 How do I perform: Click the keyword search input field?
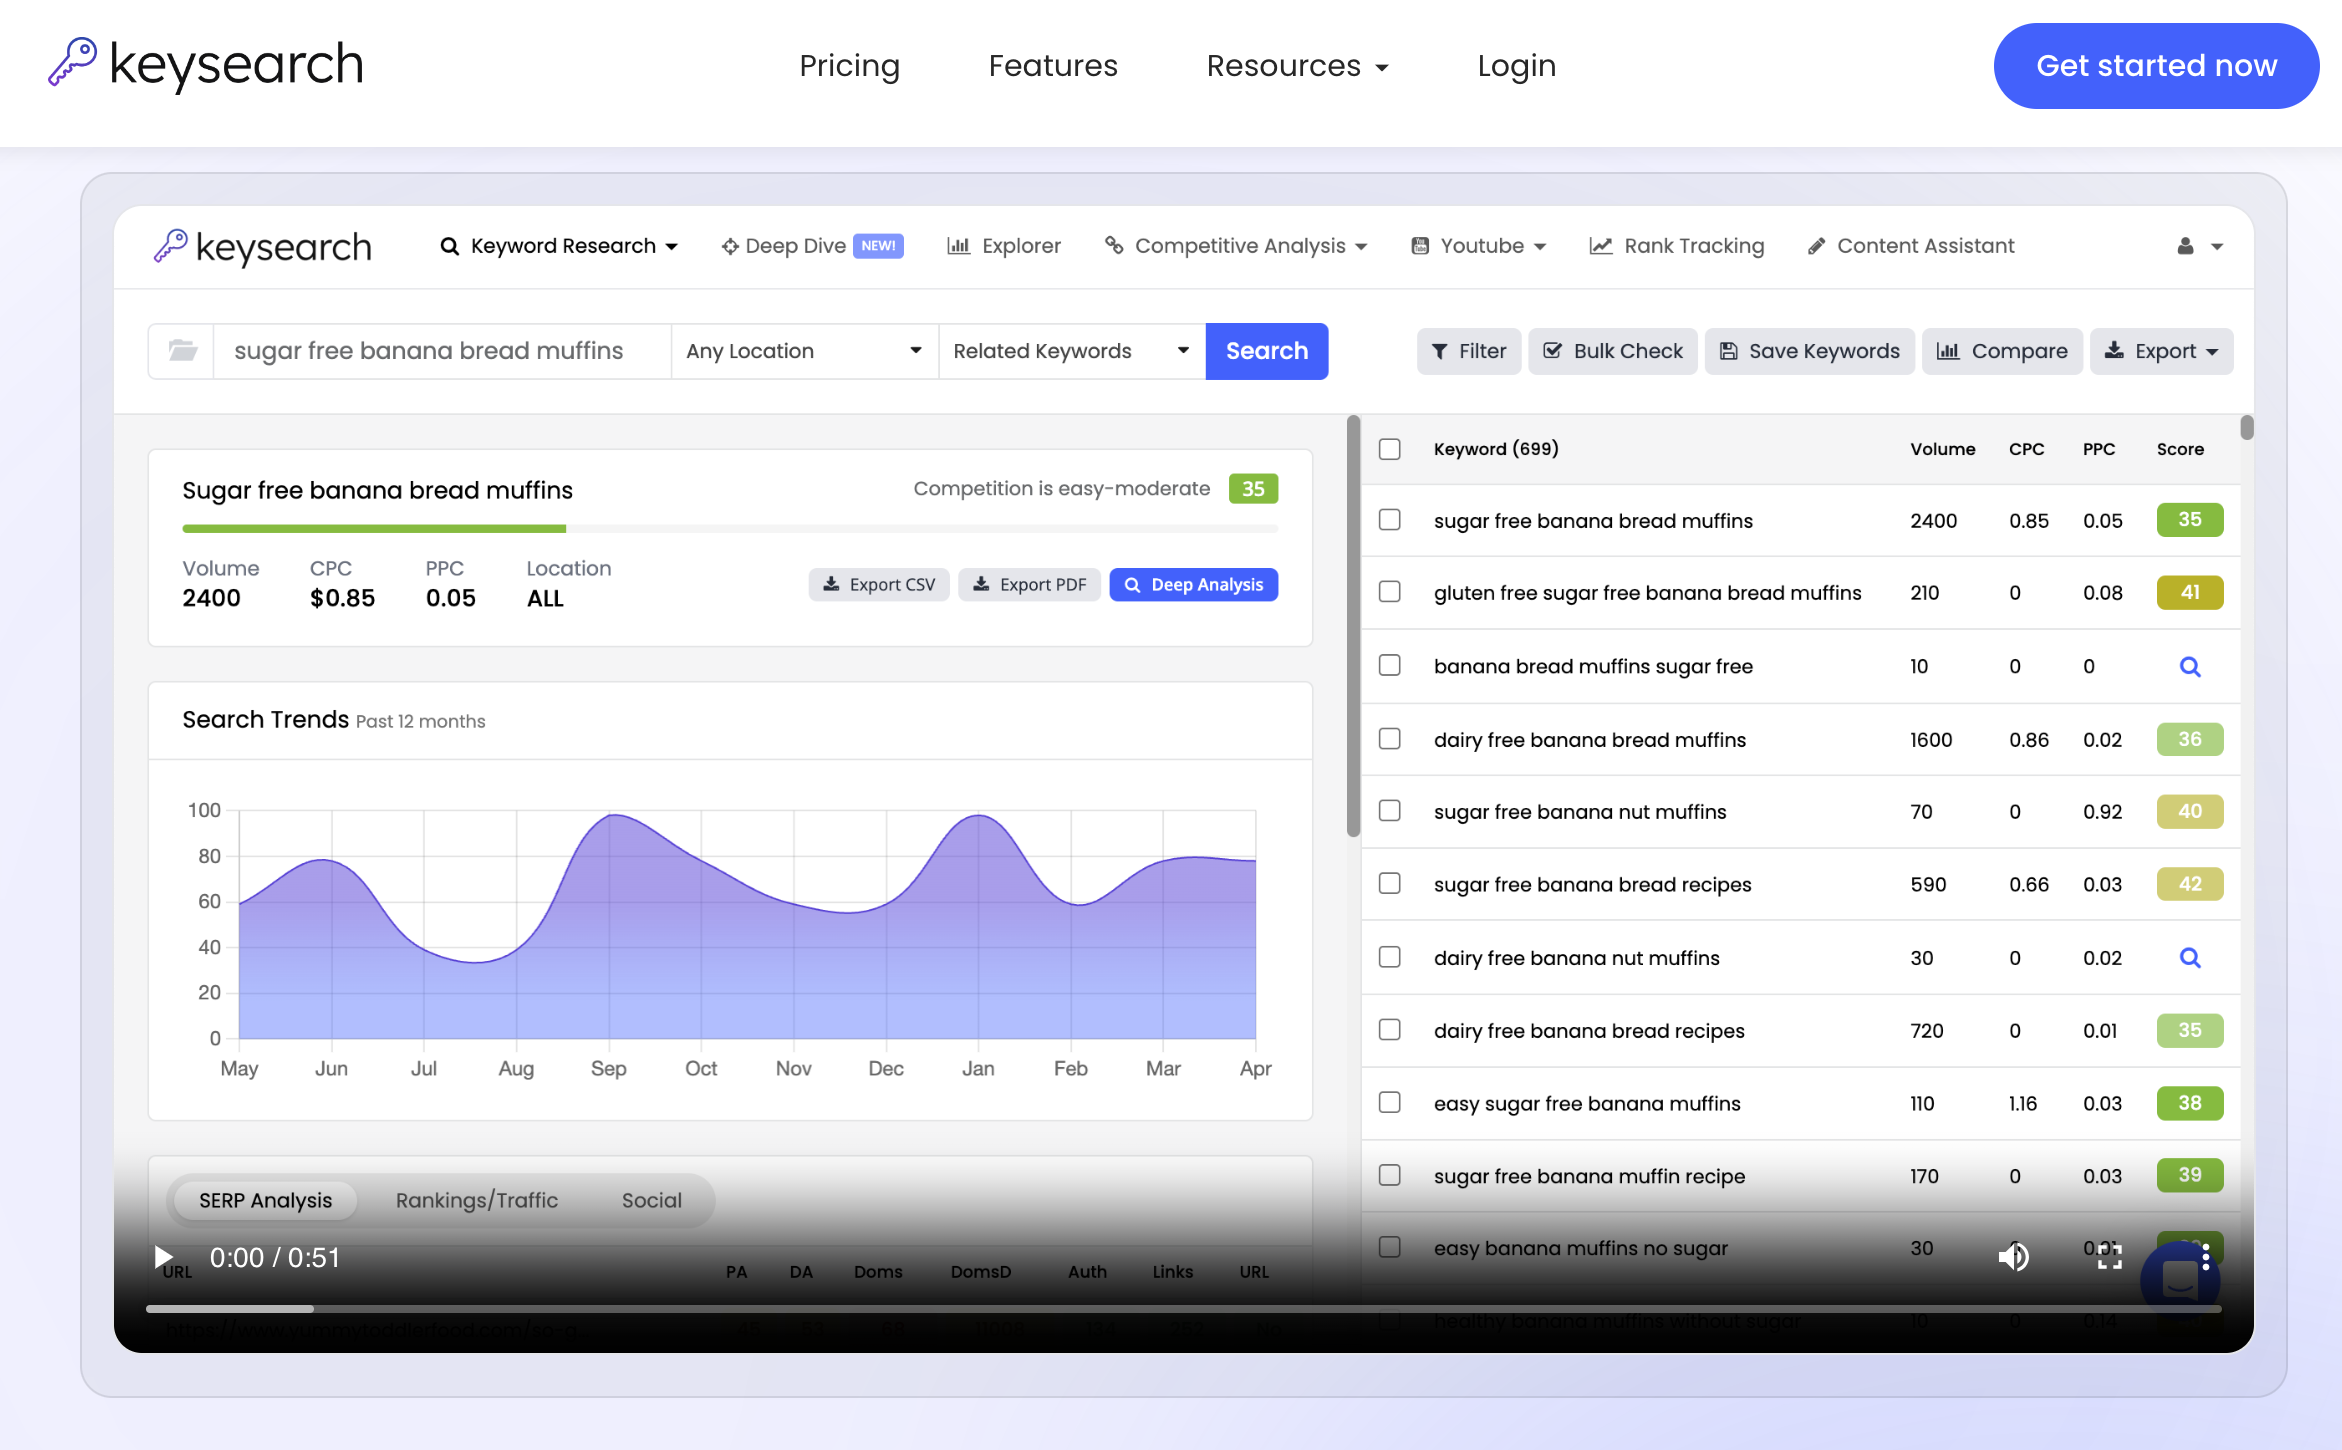tap(442, 351)
